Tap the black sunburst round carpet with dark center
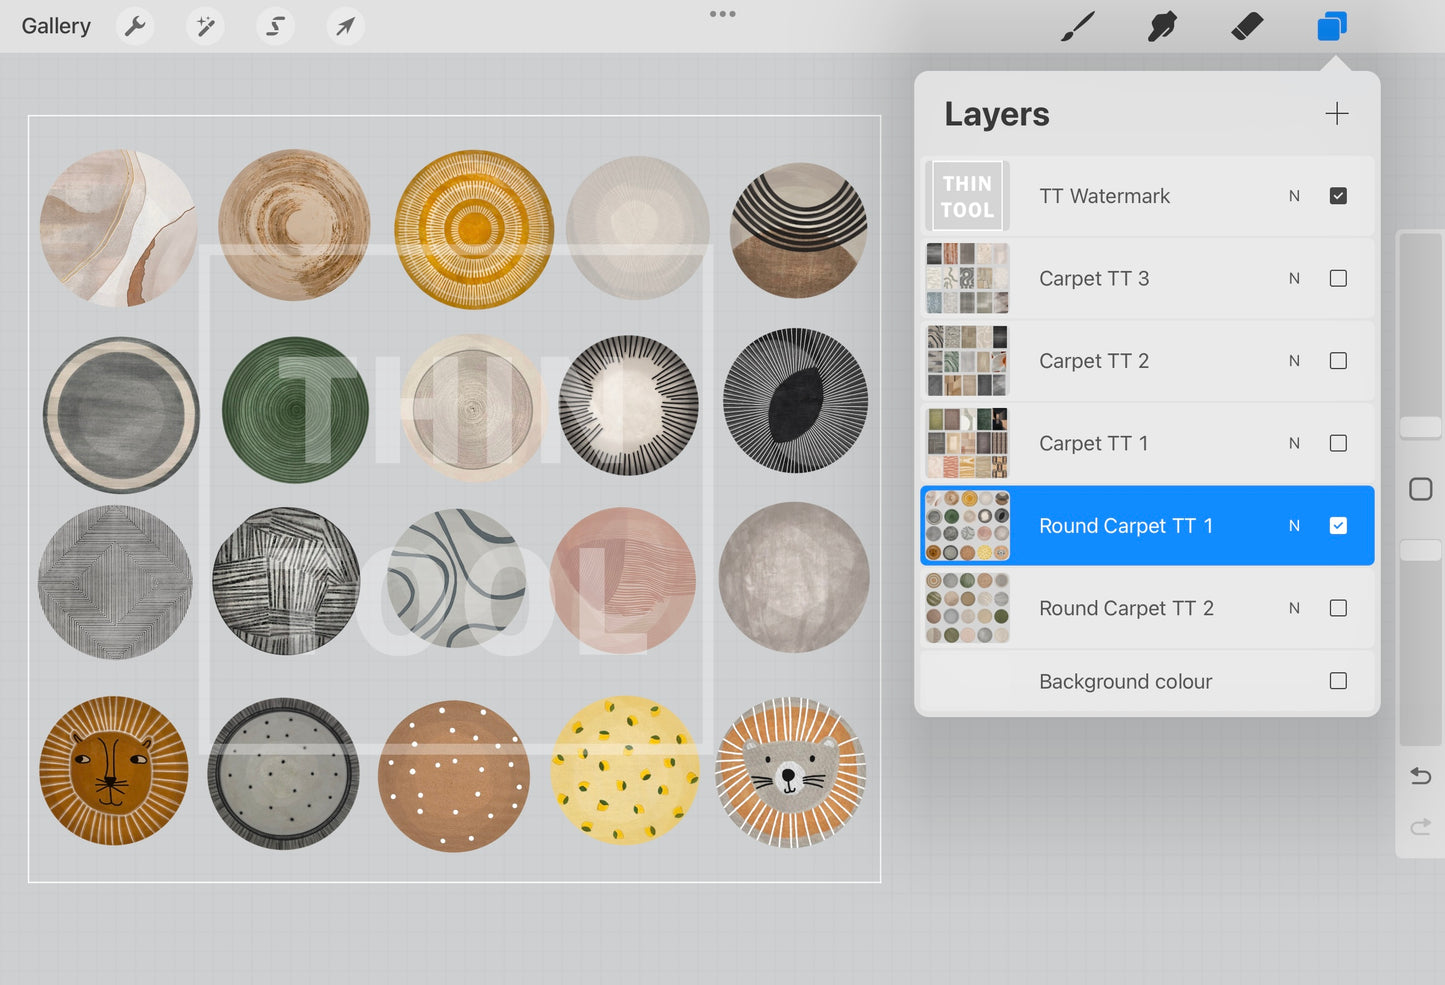The width and height of the screenshot is (1445, 985). pos(795,400)
